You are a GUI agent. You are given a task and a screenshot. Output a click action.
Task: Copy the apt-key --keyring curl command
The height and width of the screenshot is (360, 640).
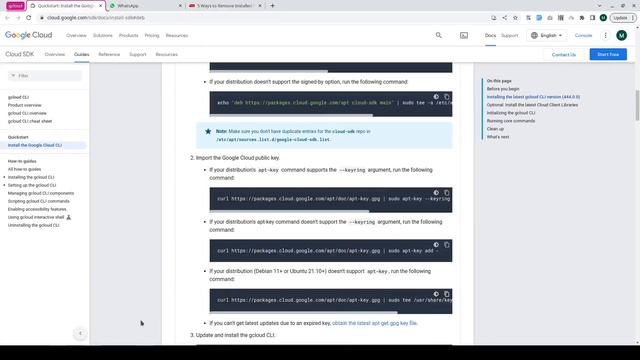[x=447, y=193]
